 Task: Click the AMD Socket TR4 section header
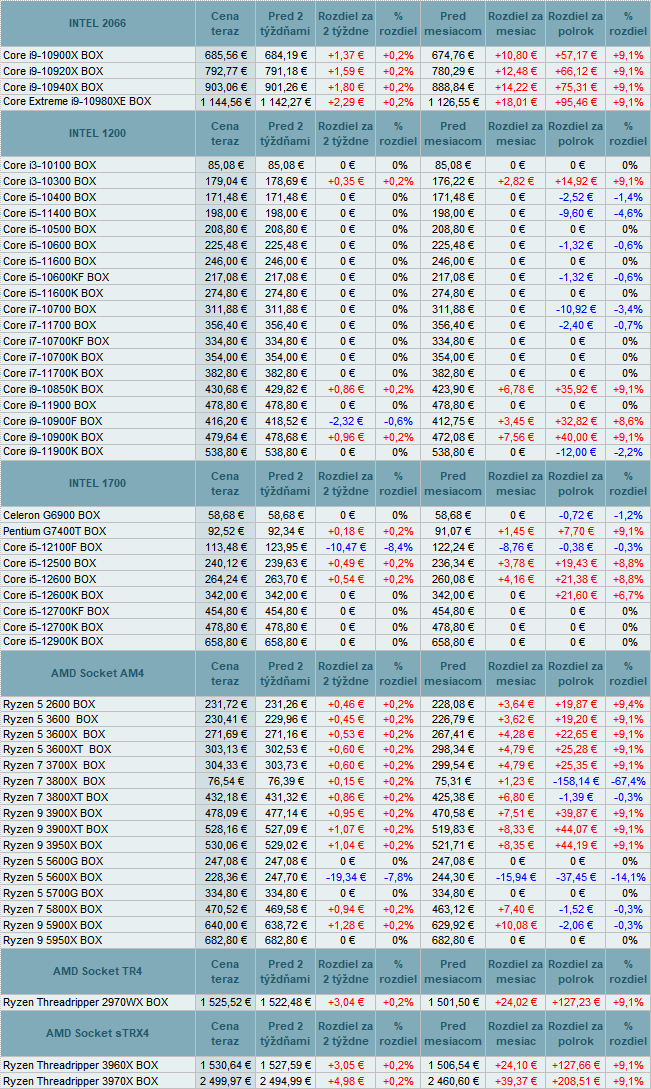tap(97, 971)
